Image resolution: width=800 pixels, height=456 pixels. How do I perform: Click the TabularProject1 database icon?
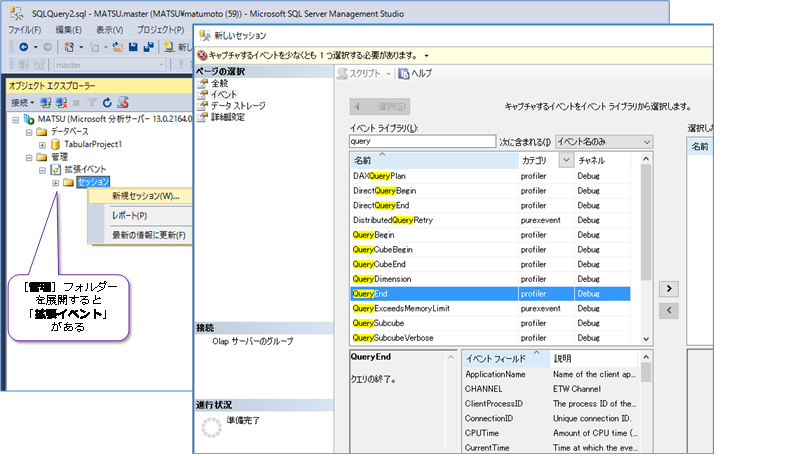click(x=56, y=144)
